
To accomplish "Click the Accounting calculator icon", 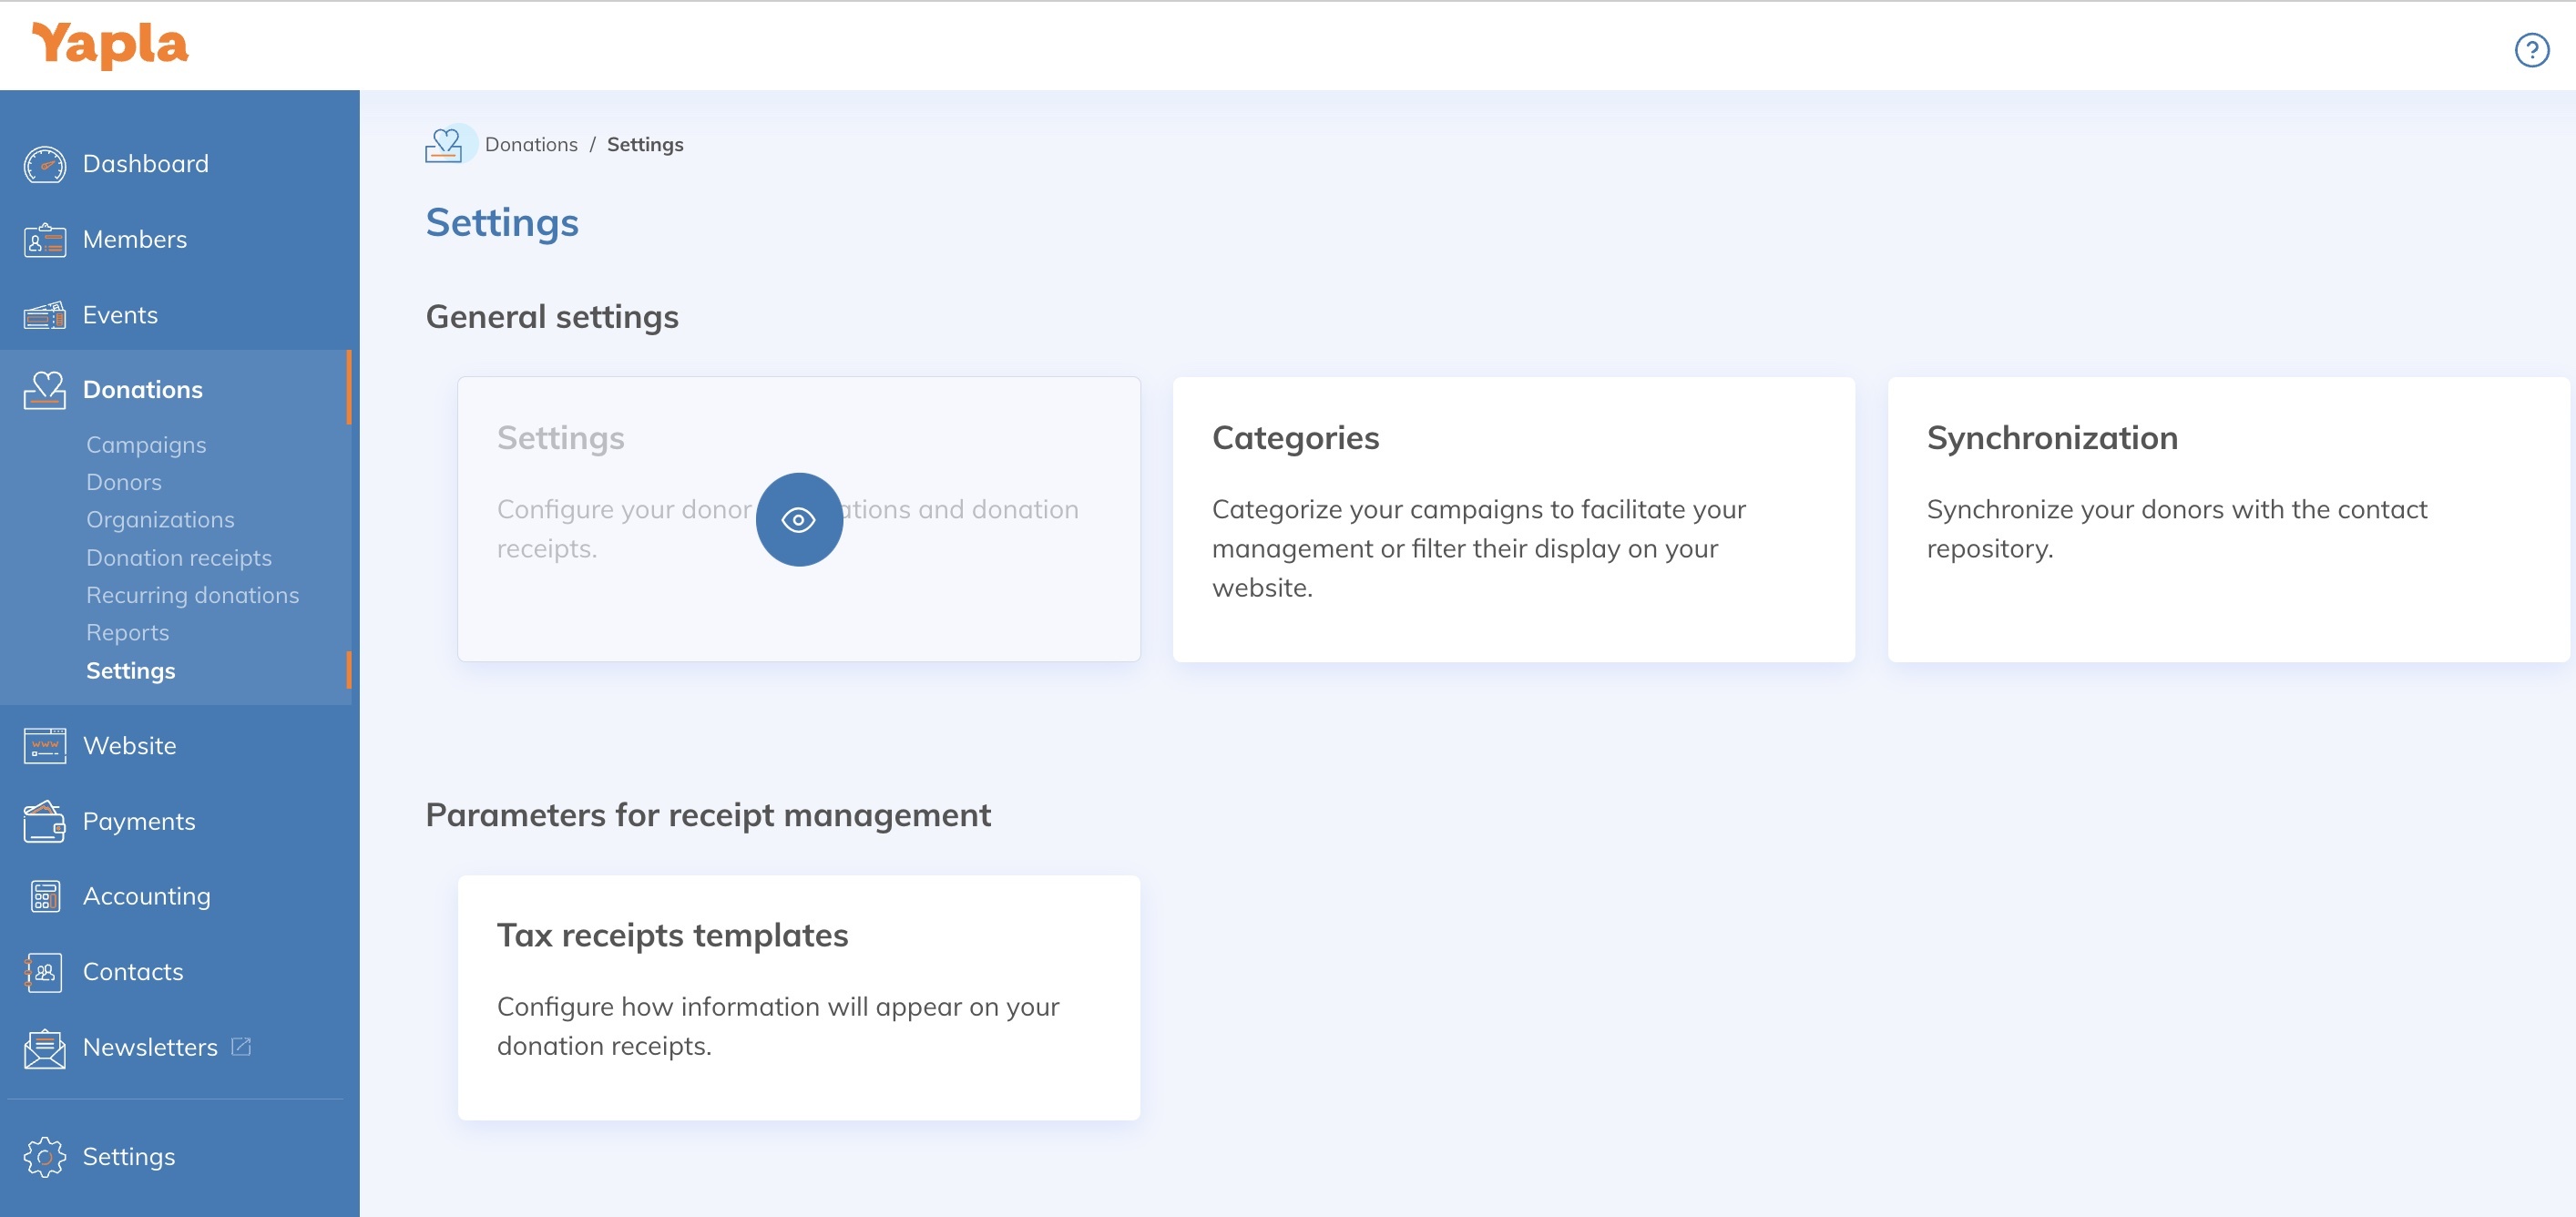I will coord(45,897).
